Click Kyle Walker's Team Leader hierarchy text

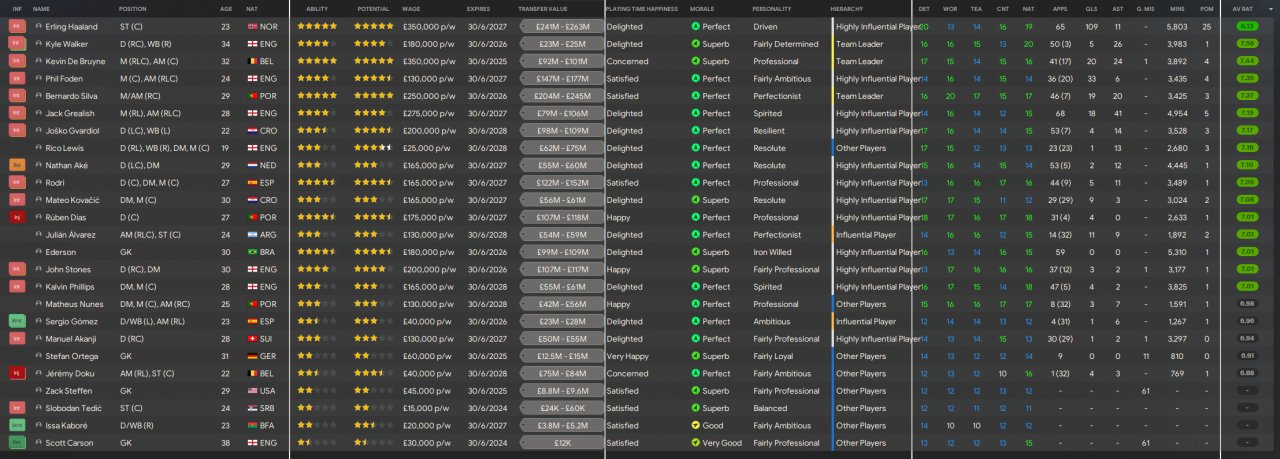tap(859, 44)
